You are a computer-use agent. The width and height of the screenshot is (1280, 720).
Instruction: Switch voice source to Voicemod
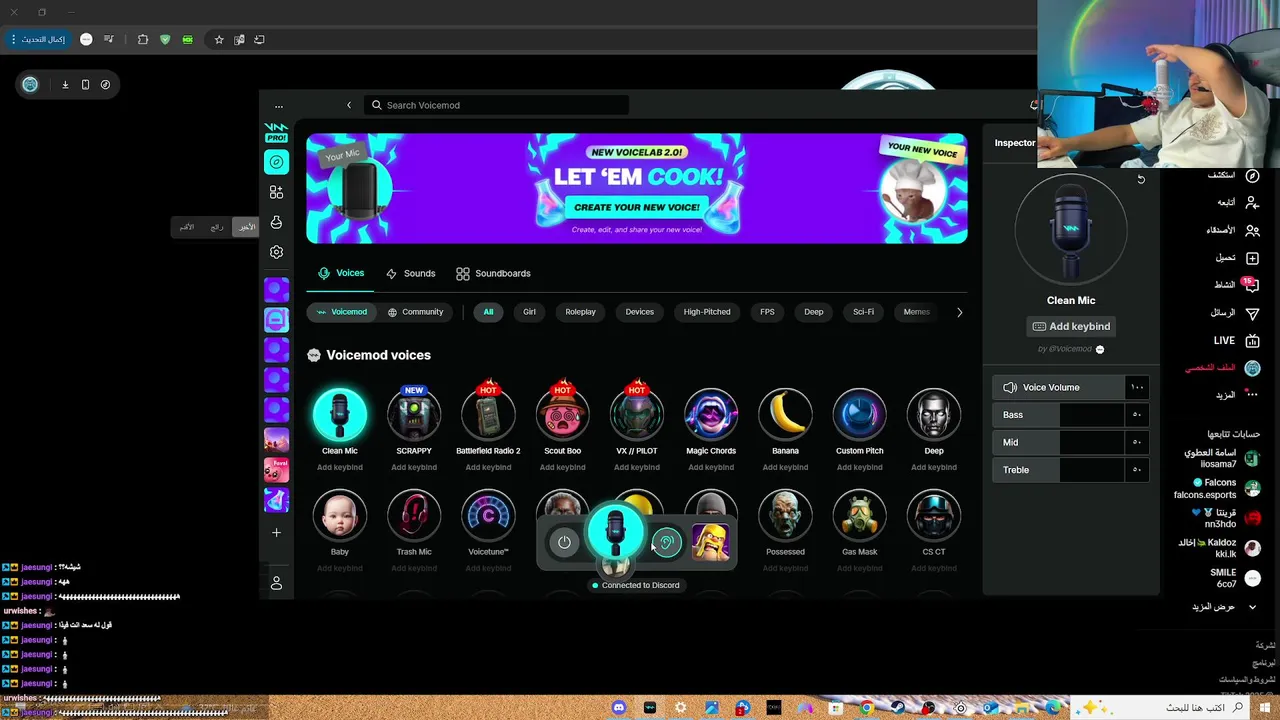coord(342,312)
